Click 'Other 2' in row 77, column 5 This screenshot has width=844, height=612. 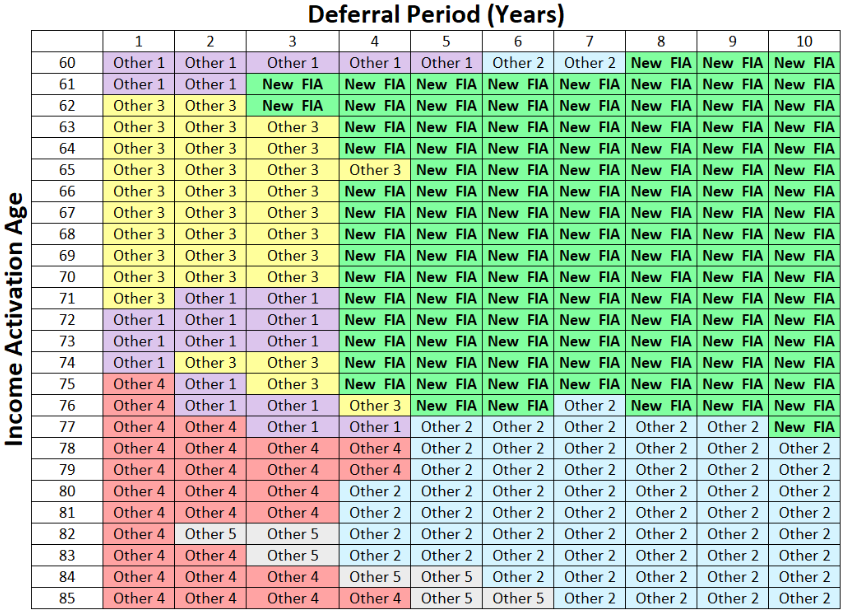(446, 427)
